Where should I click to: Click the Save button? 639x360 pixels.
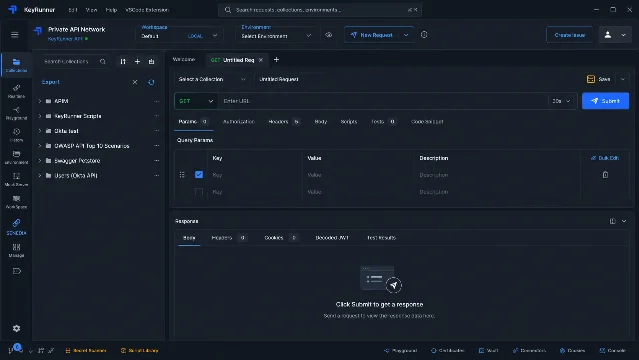(599, 79)
